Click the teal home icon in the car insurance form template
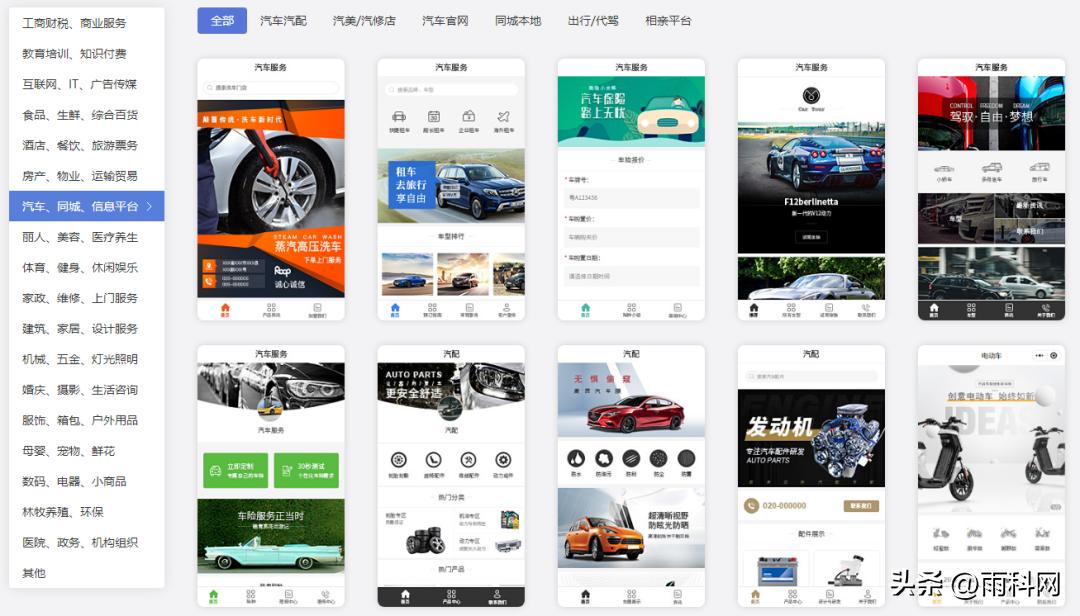The width and height of the screenshot is (1080, 616). 585,308
